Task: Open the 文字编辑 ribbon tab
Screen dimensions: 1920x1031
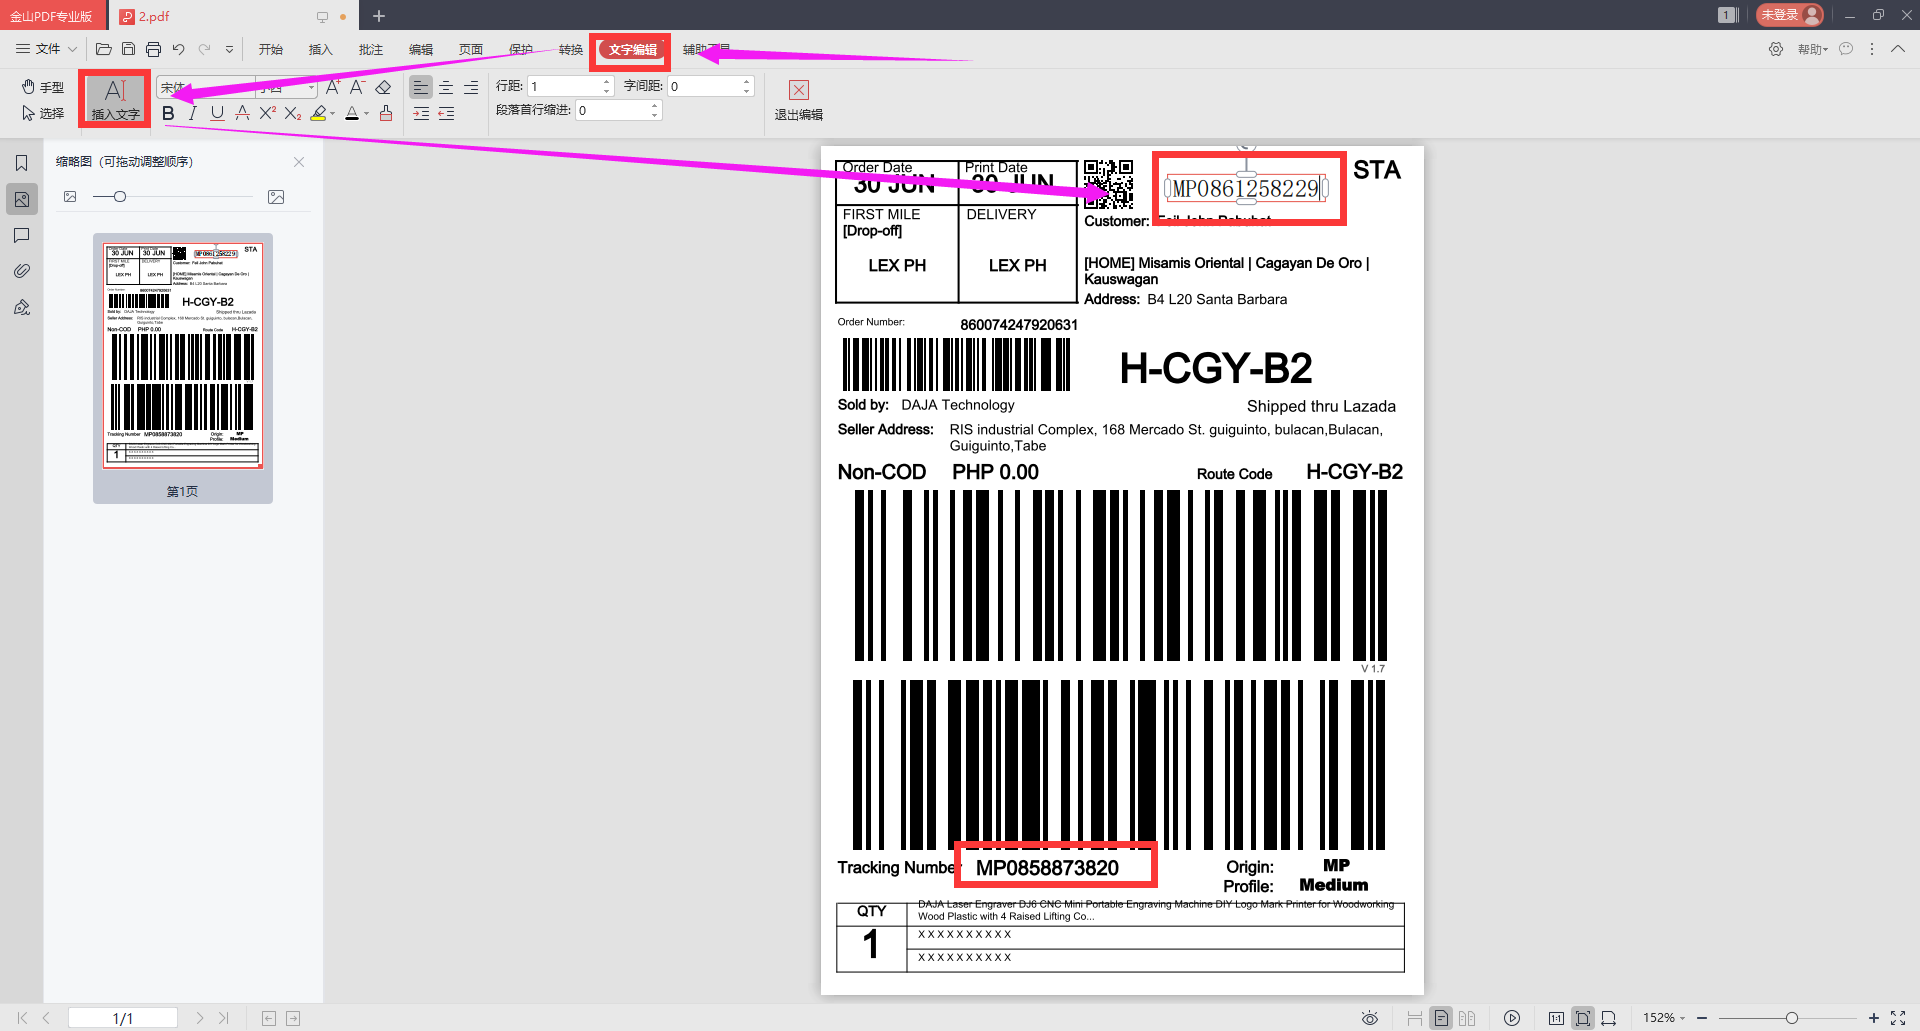Action: pyautogui.click(x=632, y=50)
